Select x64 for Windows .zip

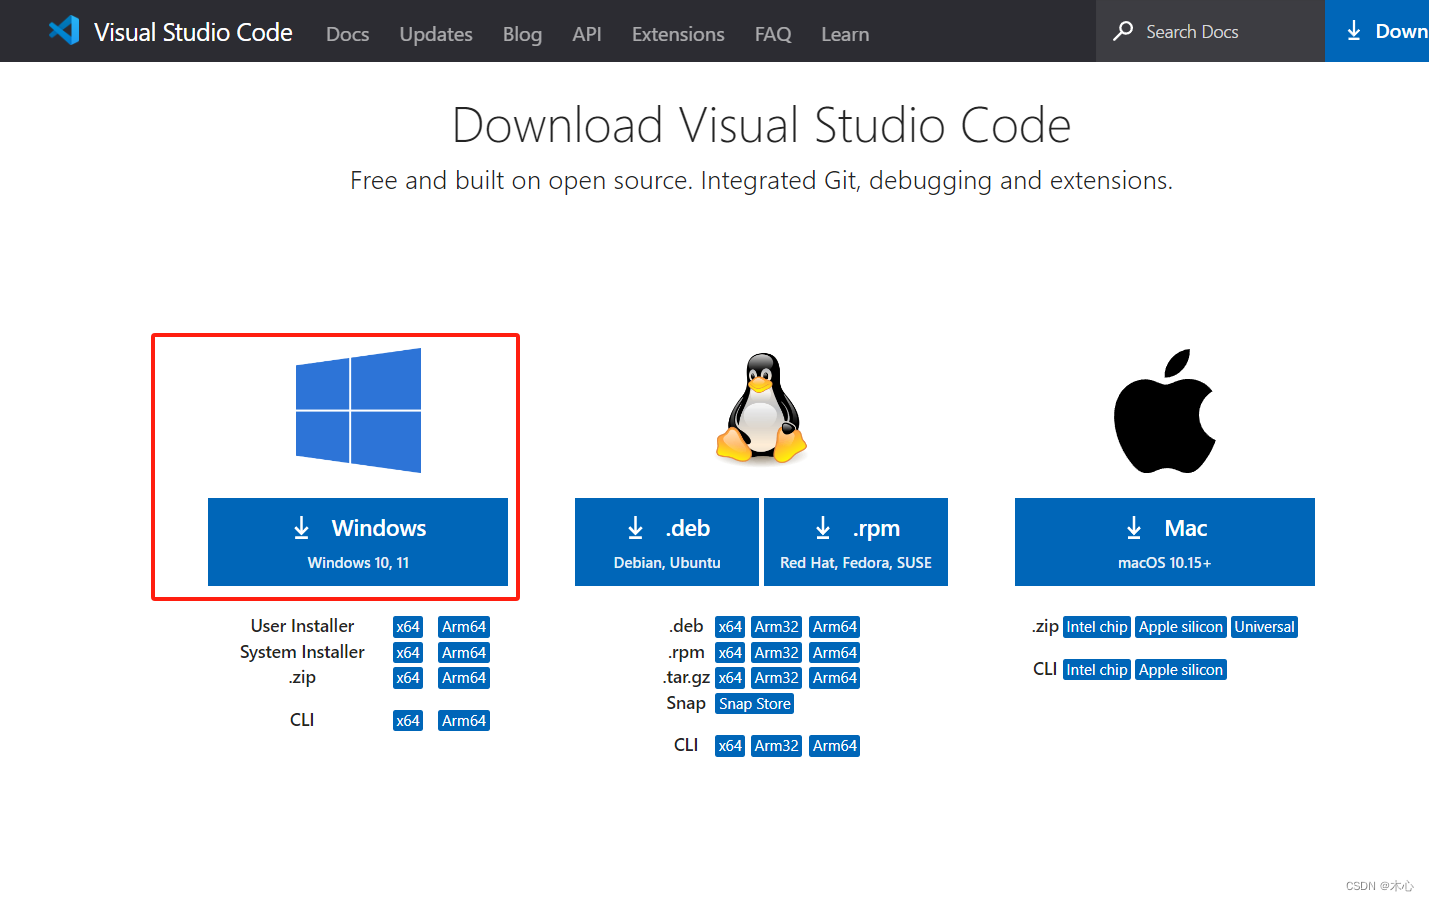click(x=408, y=678)
